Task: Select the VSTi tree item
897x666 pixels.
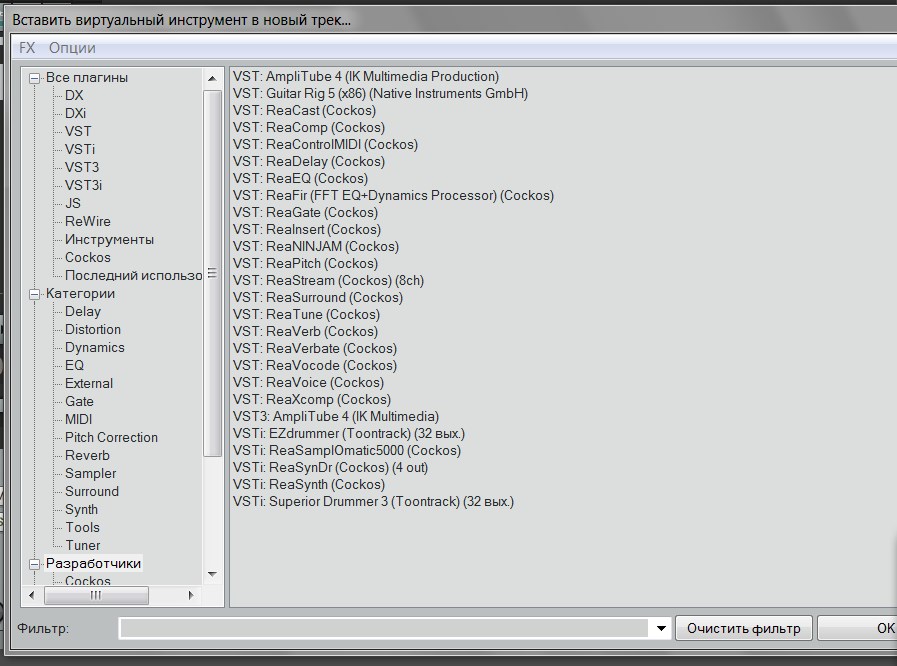Action: pos(80,149)
